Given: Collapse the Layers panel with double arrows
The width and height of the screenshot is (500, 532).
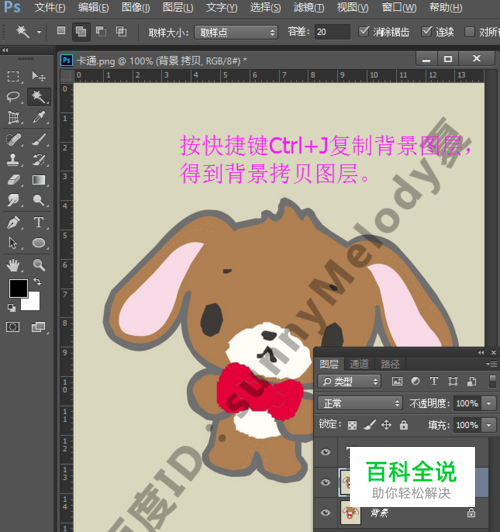Looking at the screenshot, I should 481,353.
